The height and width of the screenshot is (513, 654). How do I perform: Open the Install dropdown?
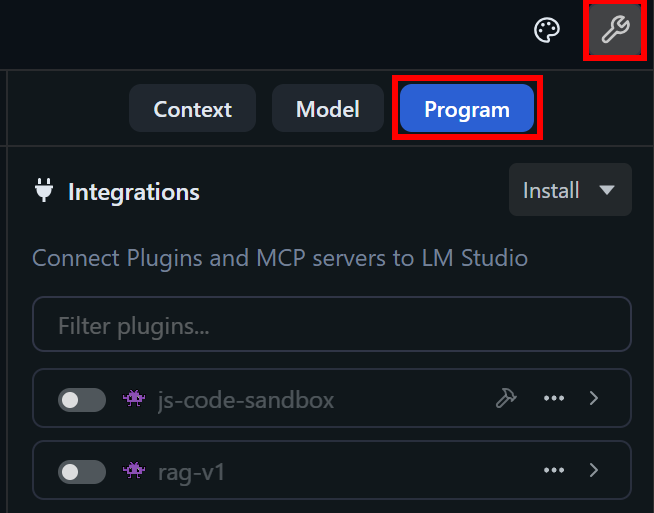coord(570,190)
